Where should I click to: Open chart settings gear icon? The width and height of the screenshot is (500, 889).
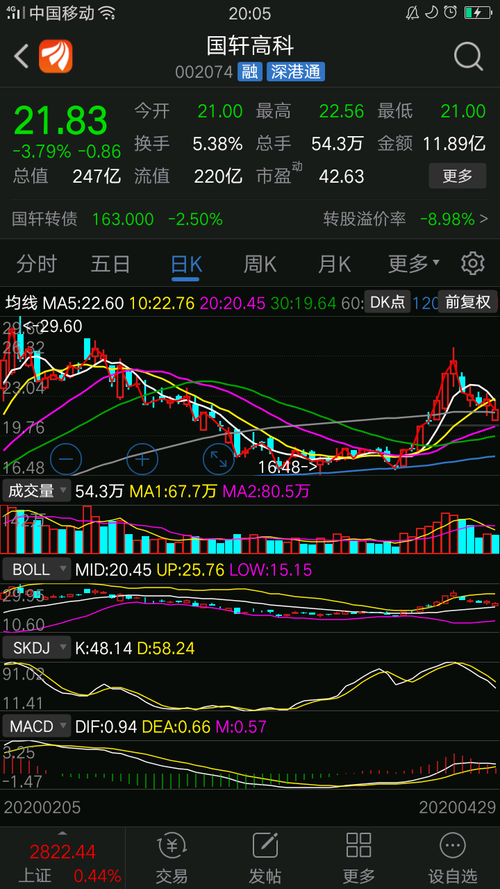coord(472,264)
